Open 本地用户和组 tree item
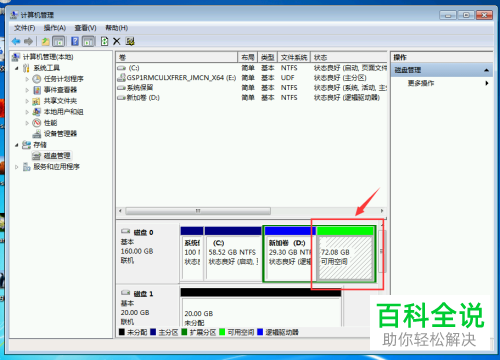This screenshot has width=500, height=360. 64,112
